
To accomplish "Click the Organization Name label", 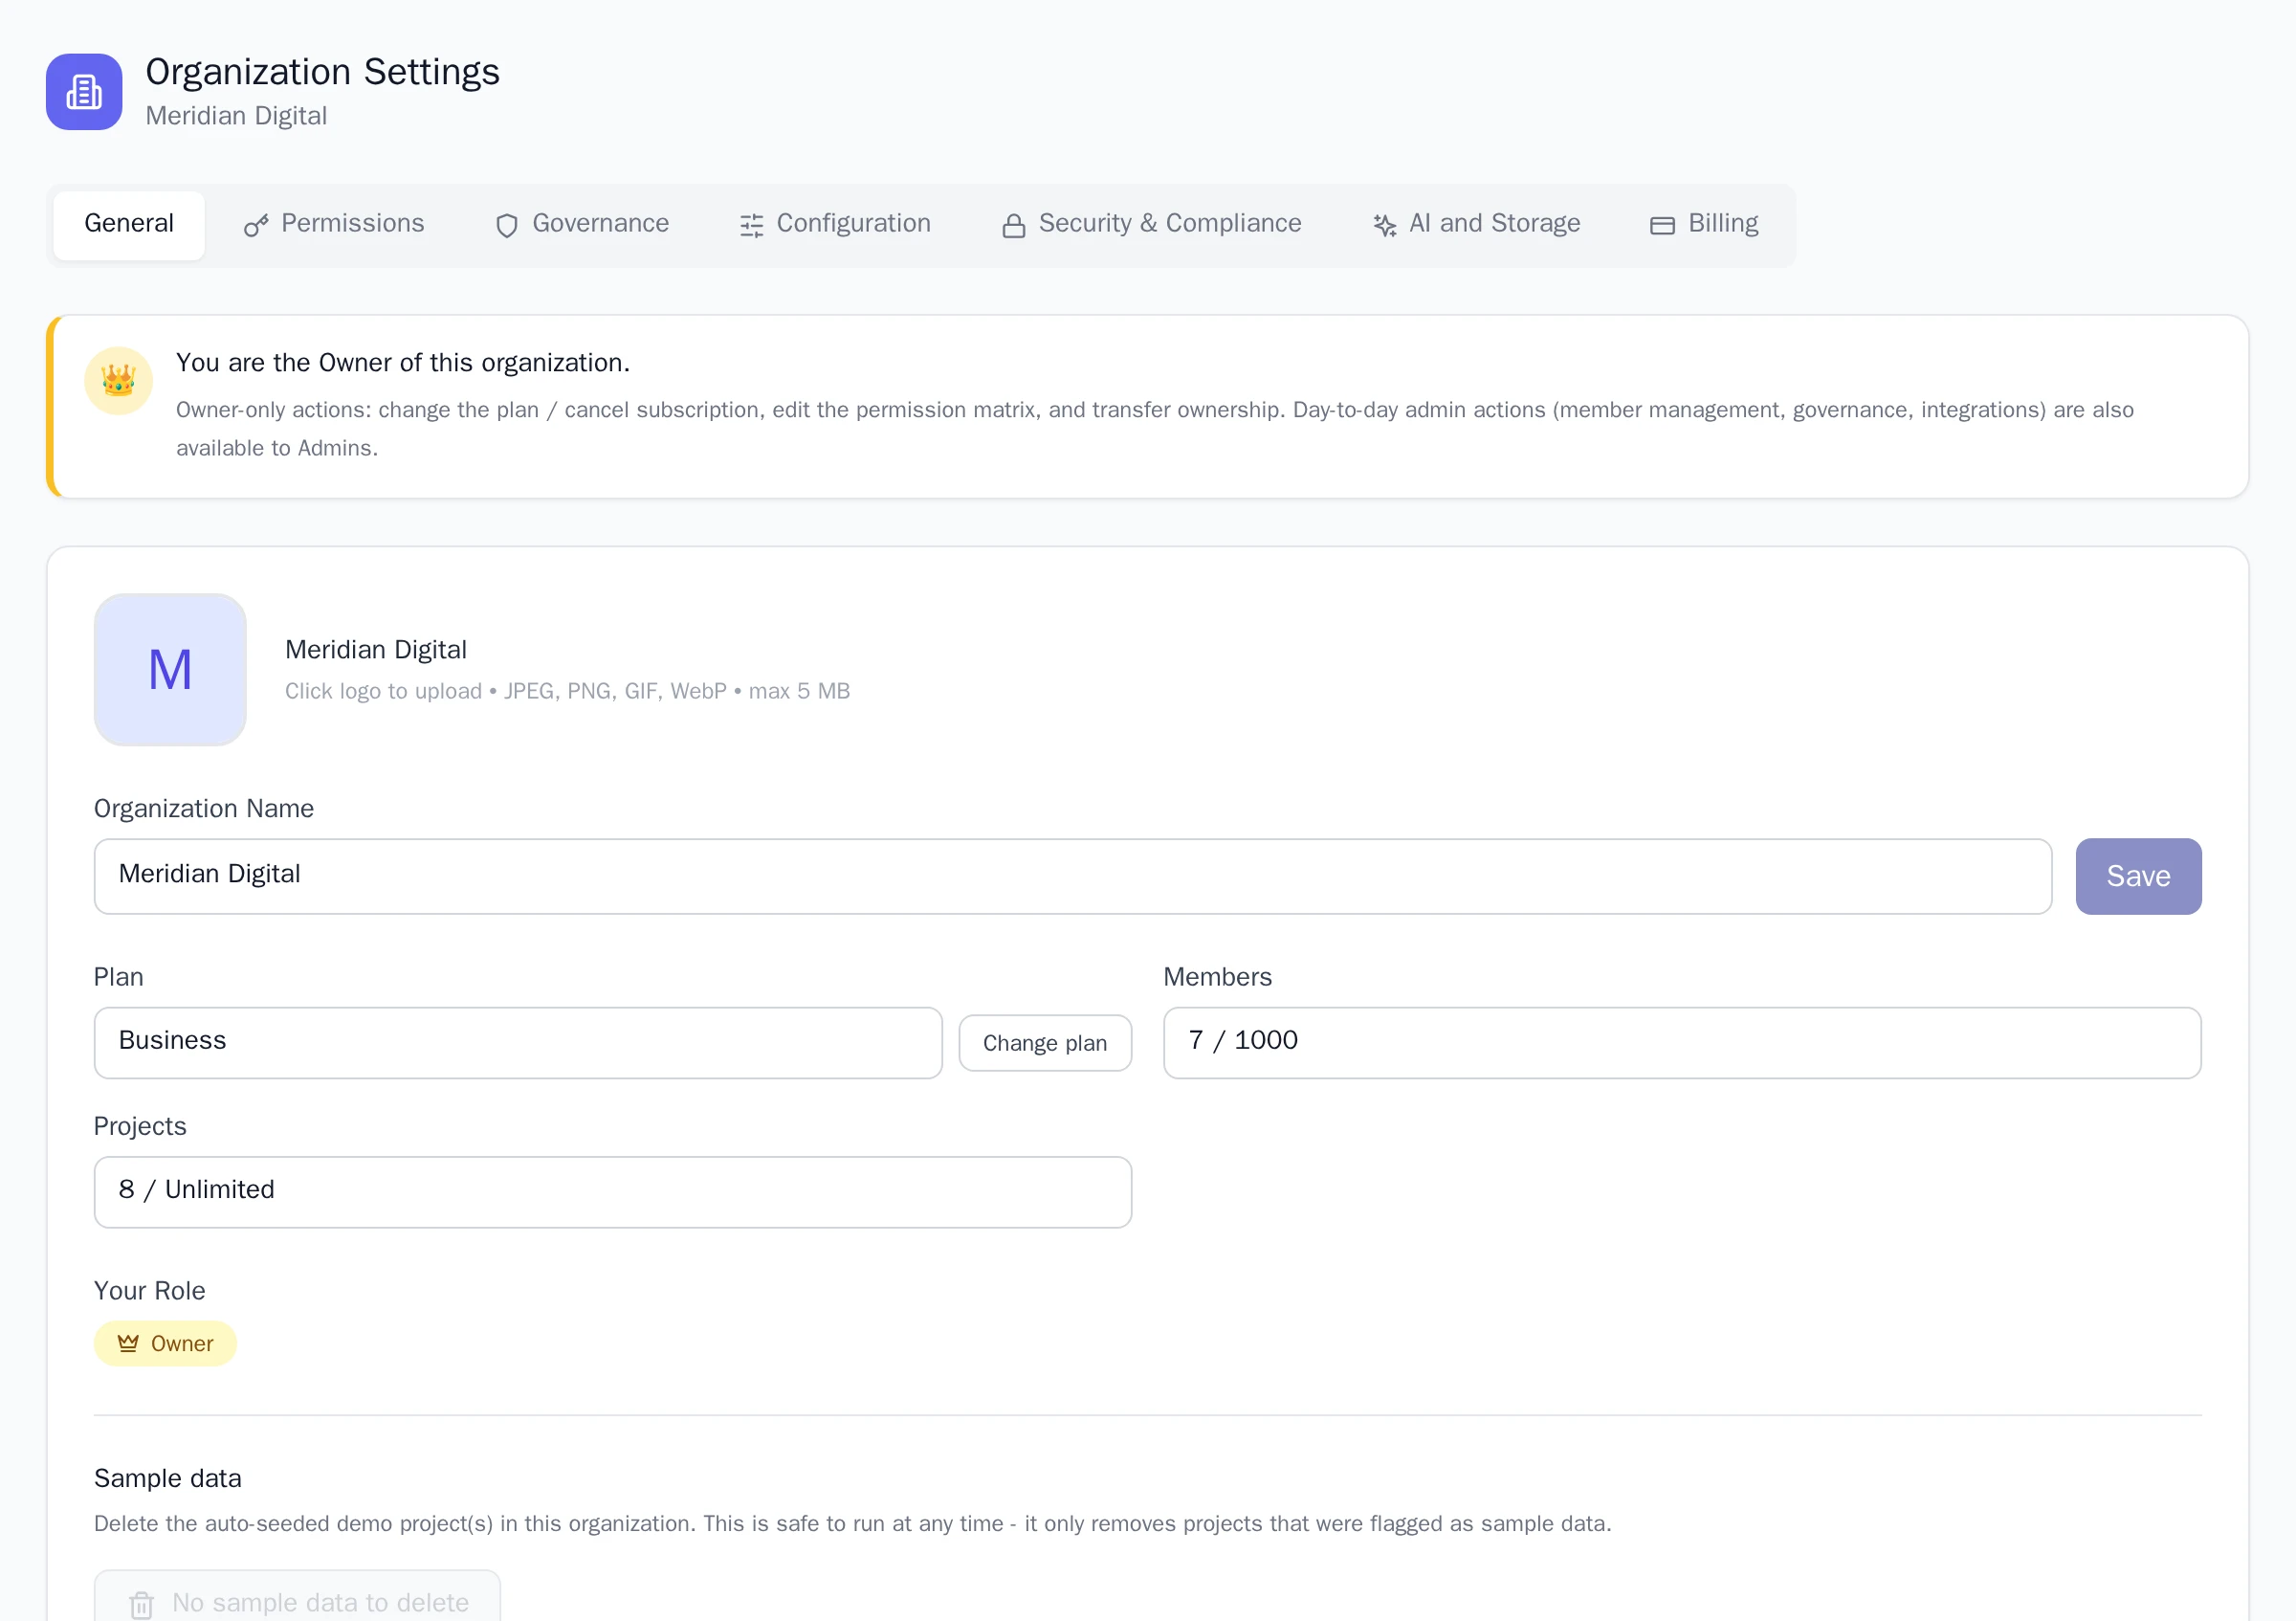I will [204, 808].
